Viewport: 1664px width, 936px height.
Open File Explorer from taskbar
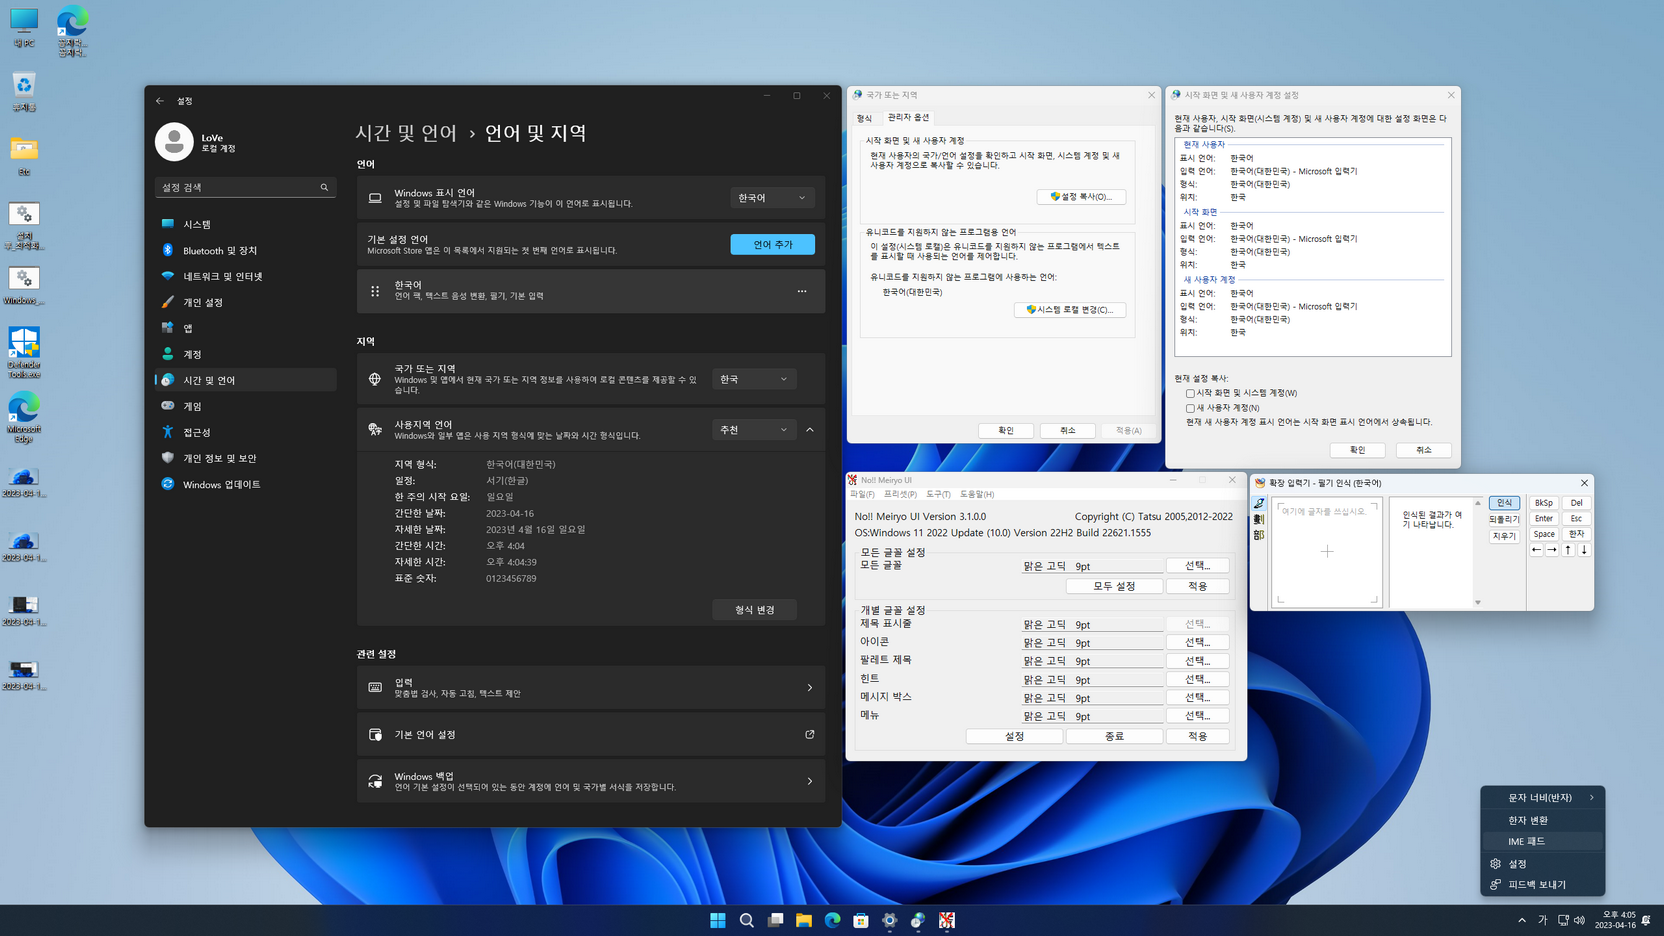point(804,920)
